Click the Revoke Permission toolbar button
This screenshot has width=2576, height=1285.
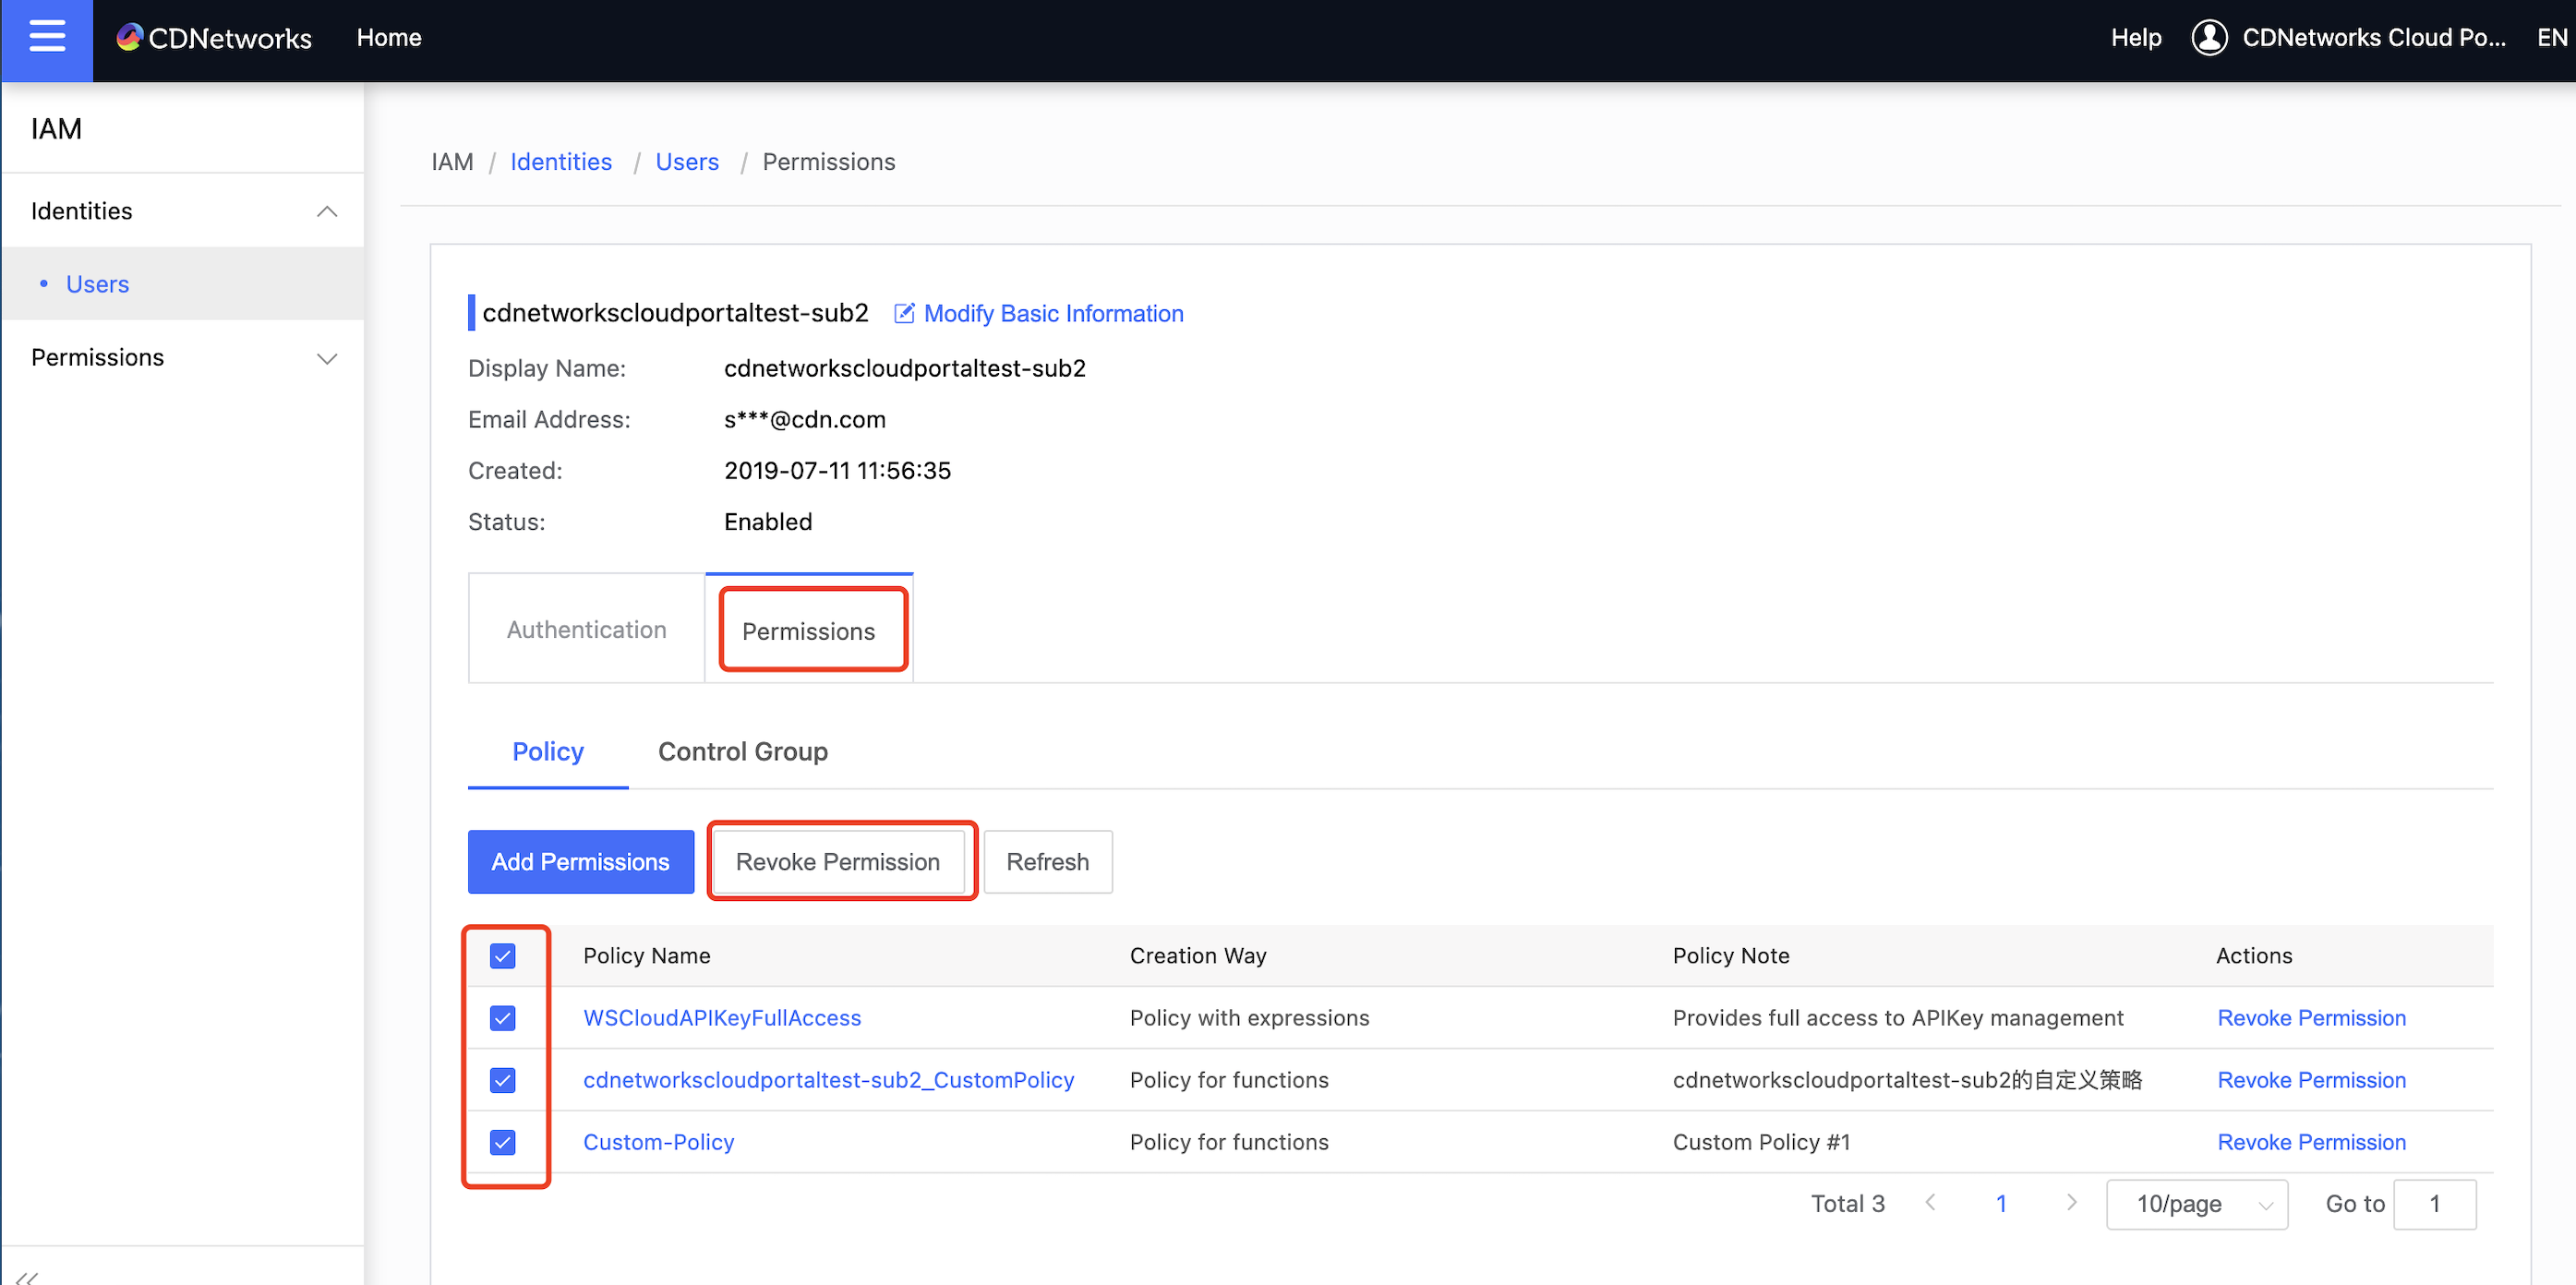(x=838, y=862)
